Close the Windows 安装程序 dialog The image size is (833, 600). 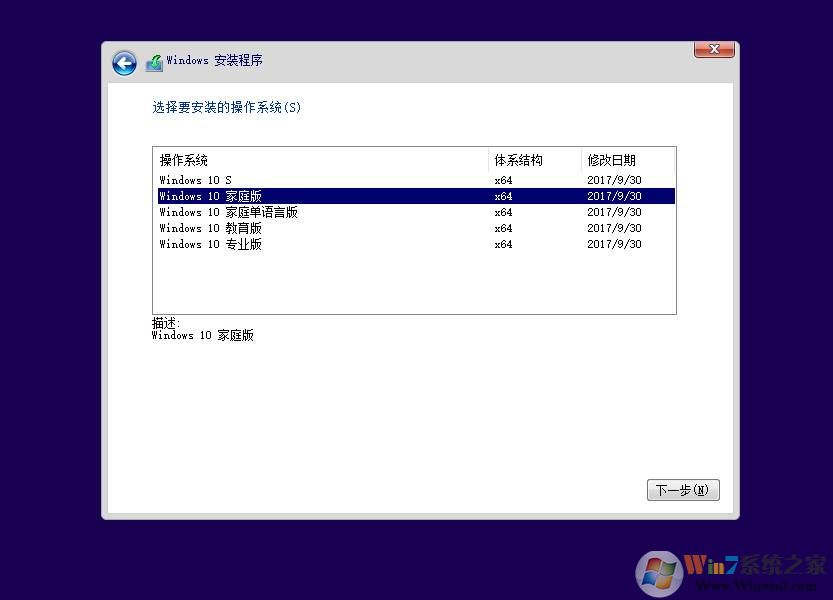coord(714,49)
